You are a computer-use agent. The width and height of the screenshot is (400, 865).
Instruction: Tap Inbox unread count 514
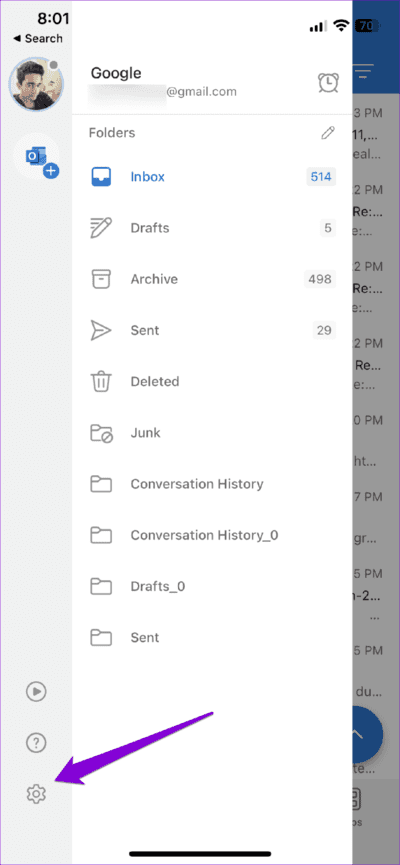coord(321,177)
